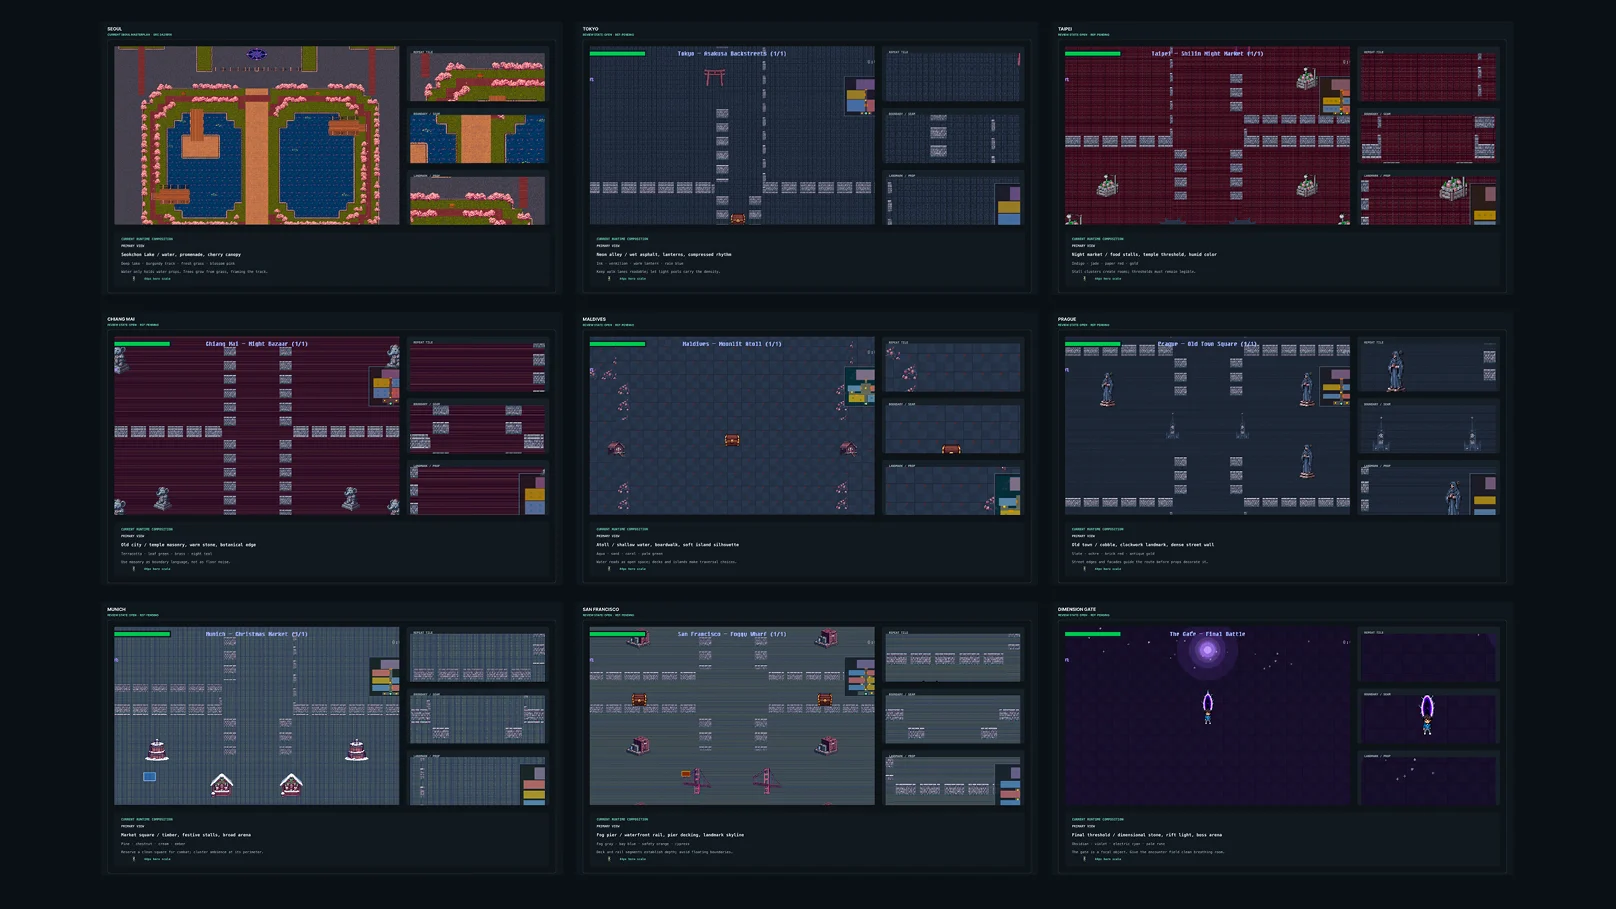Image resolution: width=1616 pixels, height=909 pixels.
Task: Click the green progress bar in Prague map
Action: coord(1093,343)
